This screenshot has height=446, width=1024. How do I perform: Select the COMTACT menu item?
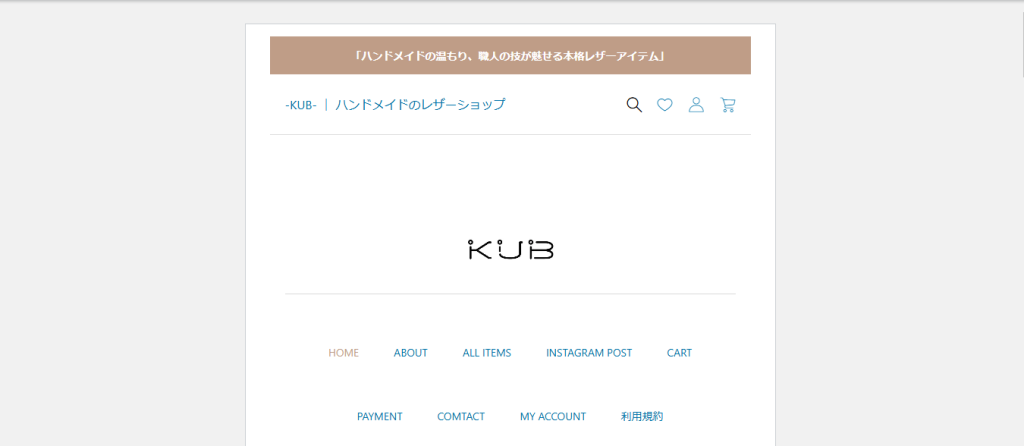click(x=461, y=417)
